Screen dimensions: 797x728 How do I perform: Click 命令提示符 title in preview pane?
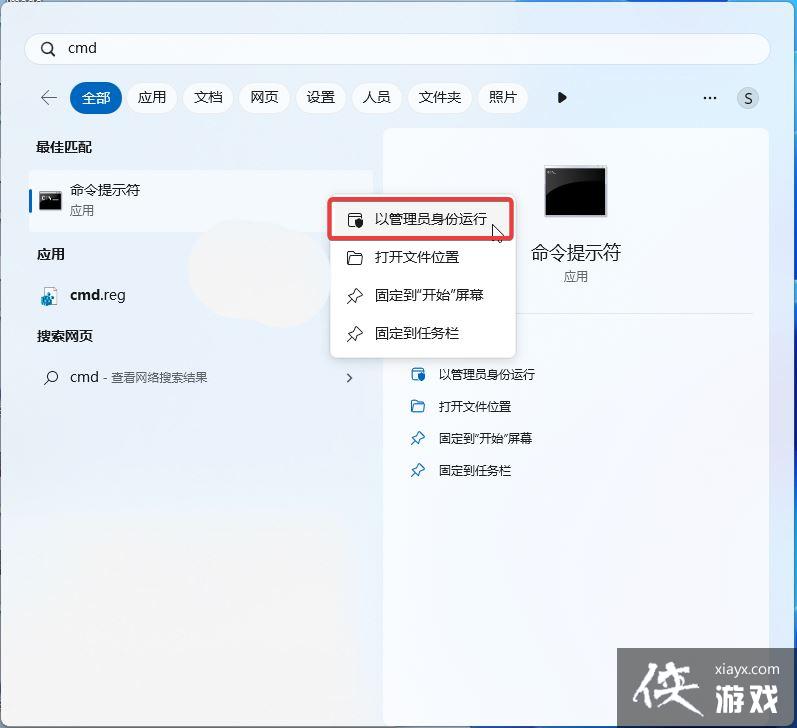click(x=576, y=253)
